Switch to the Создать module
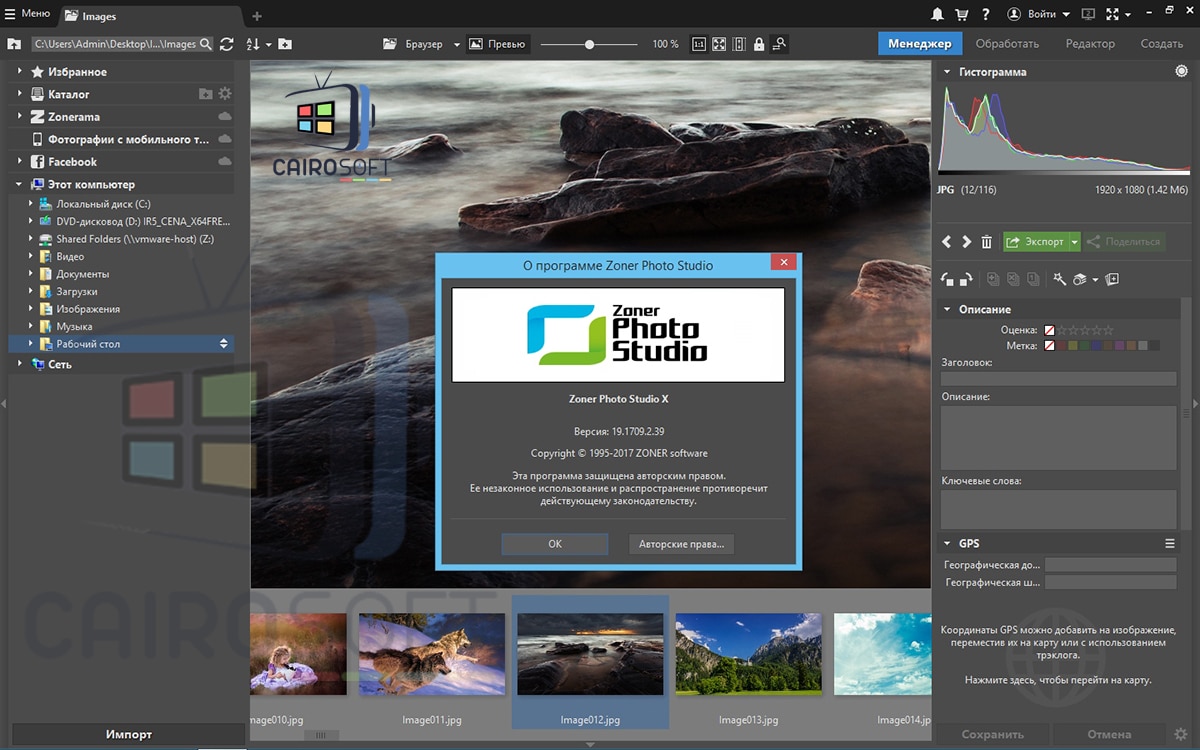 [x=1162, y=44]
